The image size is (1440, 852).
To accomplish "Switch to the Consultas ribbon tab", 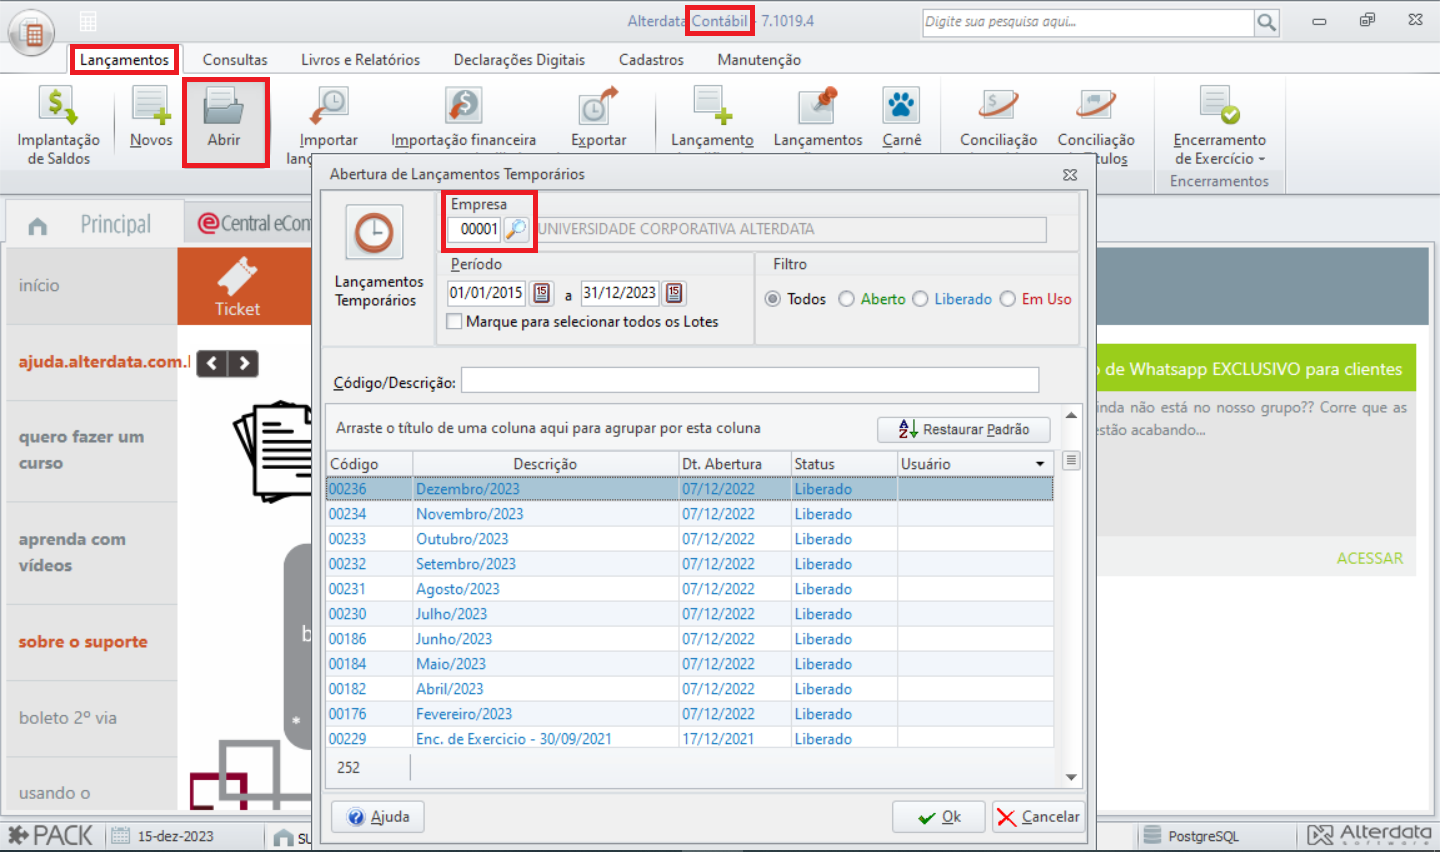I will pyautogui.click(x=235, y=60).
